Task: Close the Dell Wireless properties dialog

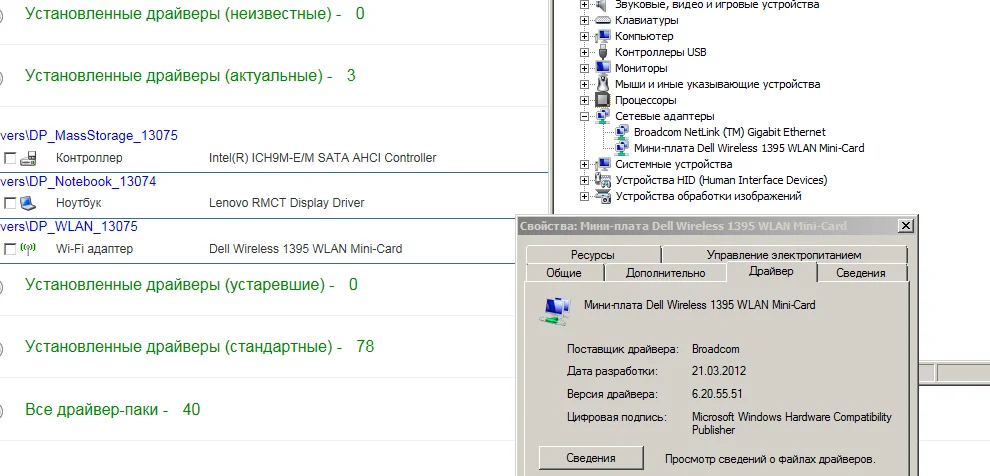Action: tap(905, 225)
